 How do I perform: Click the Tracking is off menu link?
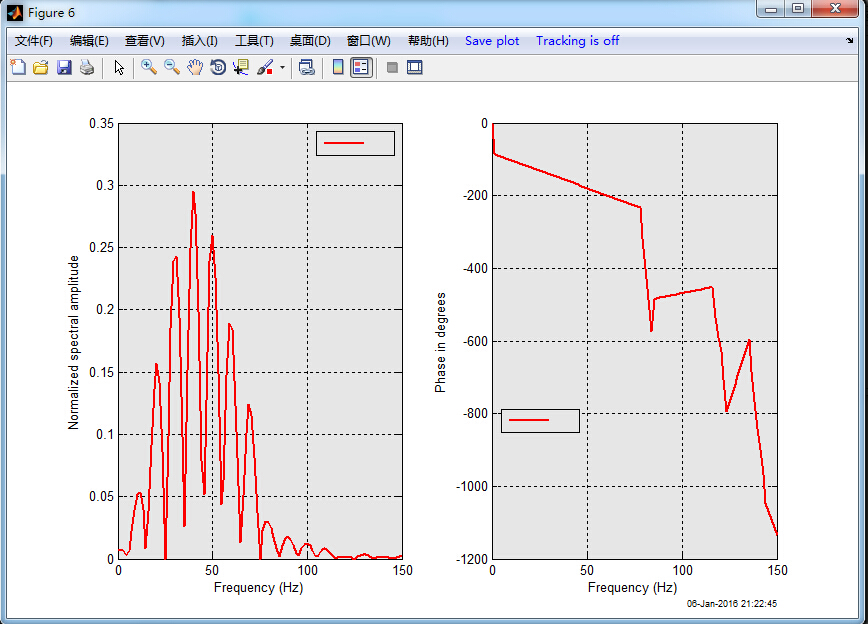point(577,41)
